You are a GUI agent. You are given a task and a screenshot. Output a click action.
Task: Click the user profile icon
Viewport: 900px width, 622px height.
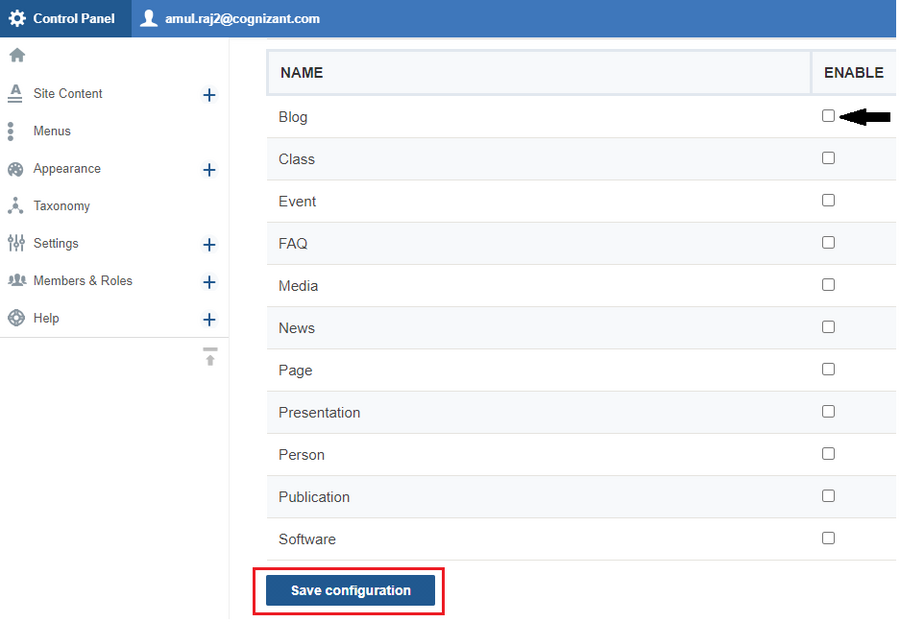click(x=149, y=18)
